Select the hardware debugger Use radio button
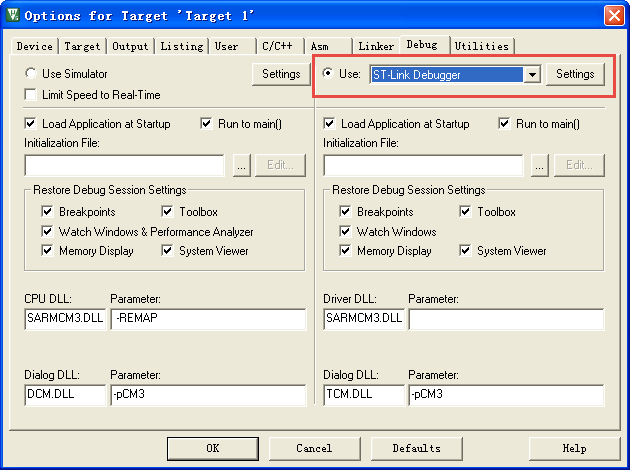Viewport: 630px width, 470px height. 328,74
